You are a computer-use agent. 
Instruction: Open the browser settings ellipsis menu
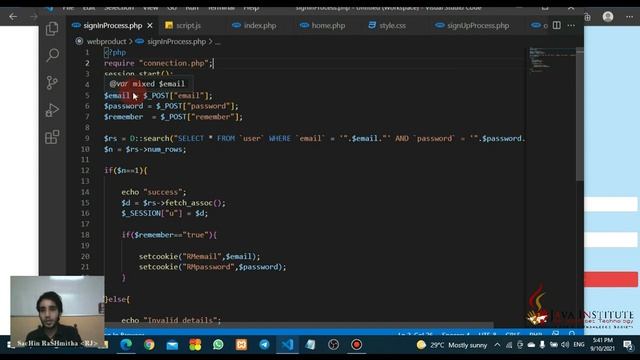pyautogui.click(x=629, y=17)
